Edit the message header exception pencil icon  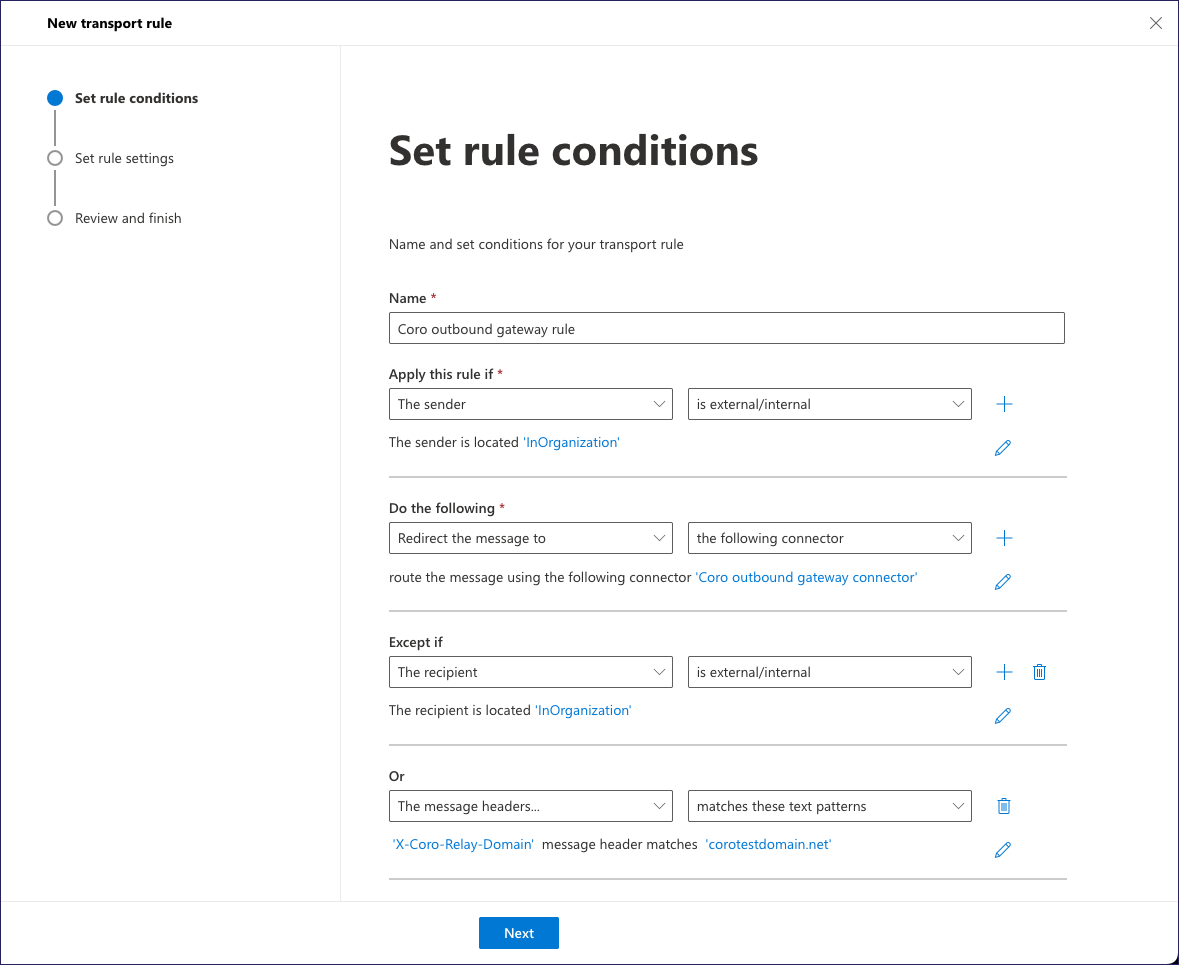pyautogui.click(x=1003, y=850)
